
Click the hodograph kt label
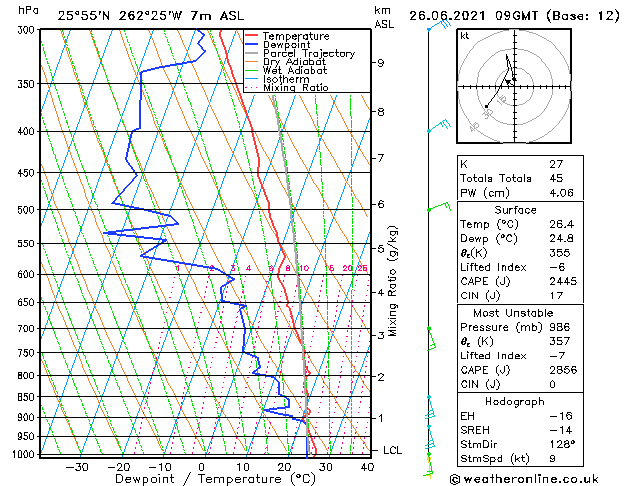click(x=465, y=36)
